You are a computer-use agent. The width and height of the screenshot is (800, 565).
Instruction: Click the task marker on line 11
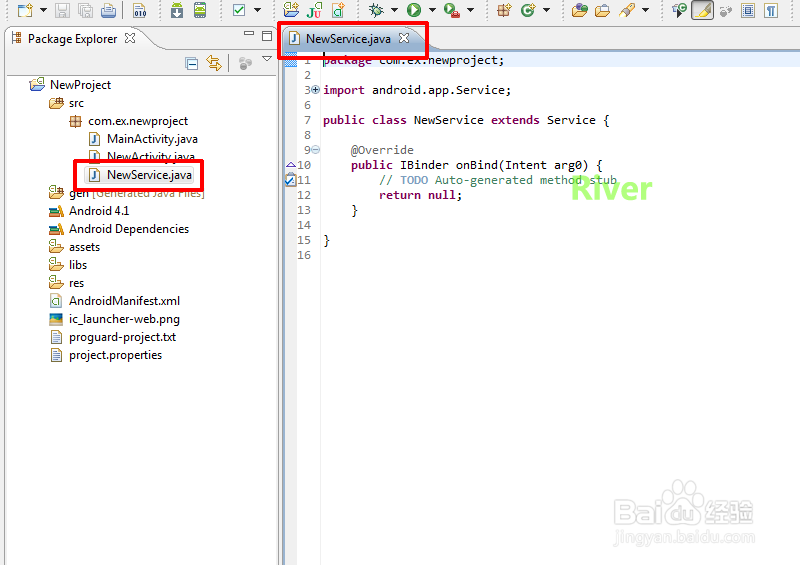coord(290,180)
